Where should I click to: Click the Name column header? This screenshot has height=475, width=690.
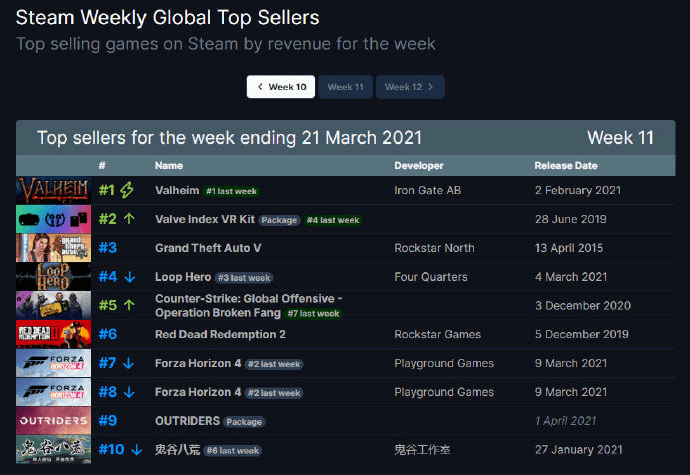coord(169,165)
